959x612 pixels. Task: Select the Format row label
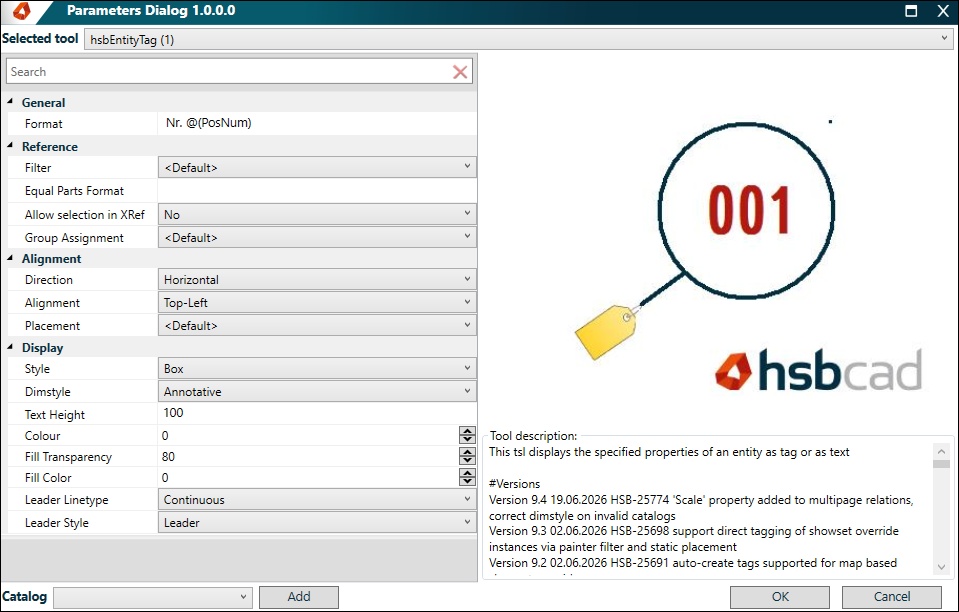point(43,124)
